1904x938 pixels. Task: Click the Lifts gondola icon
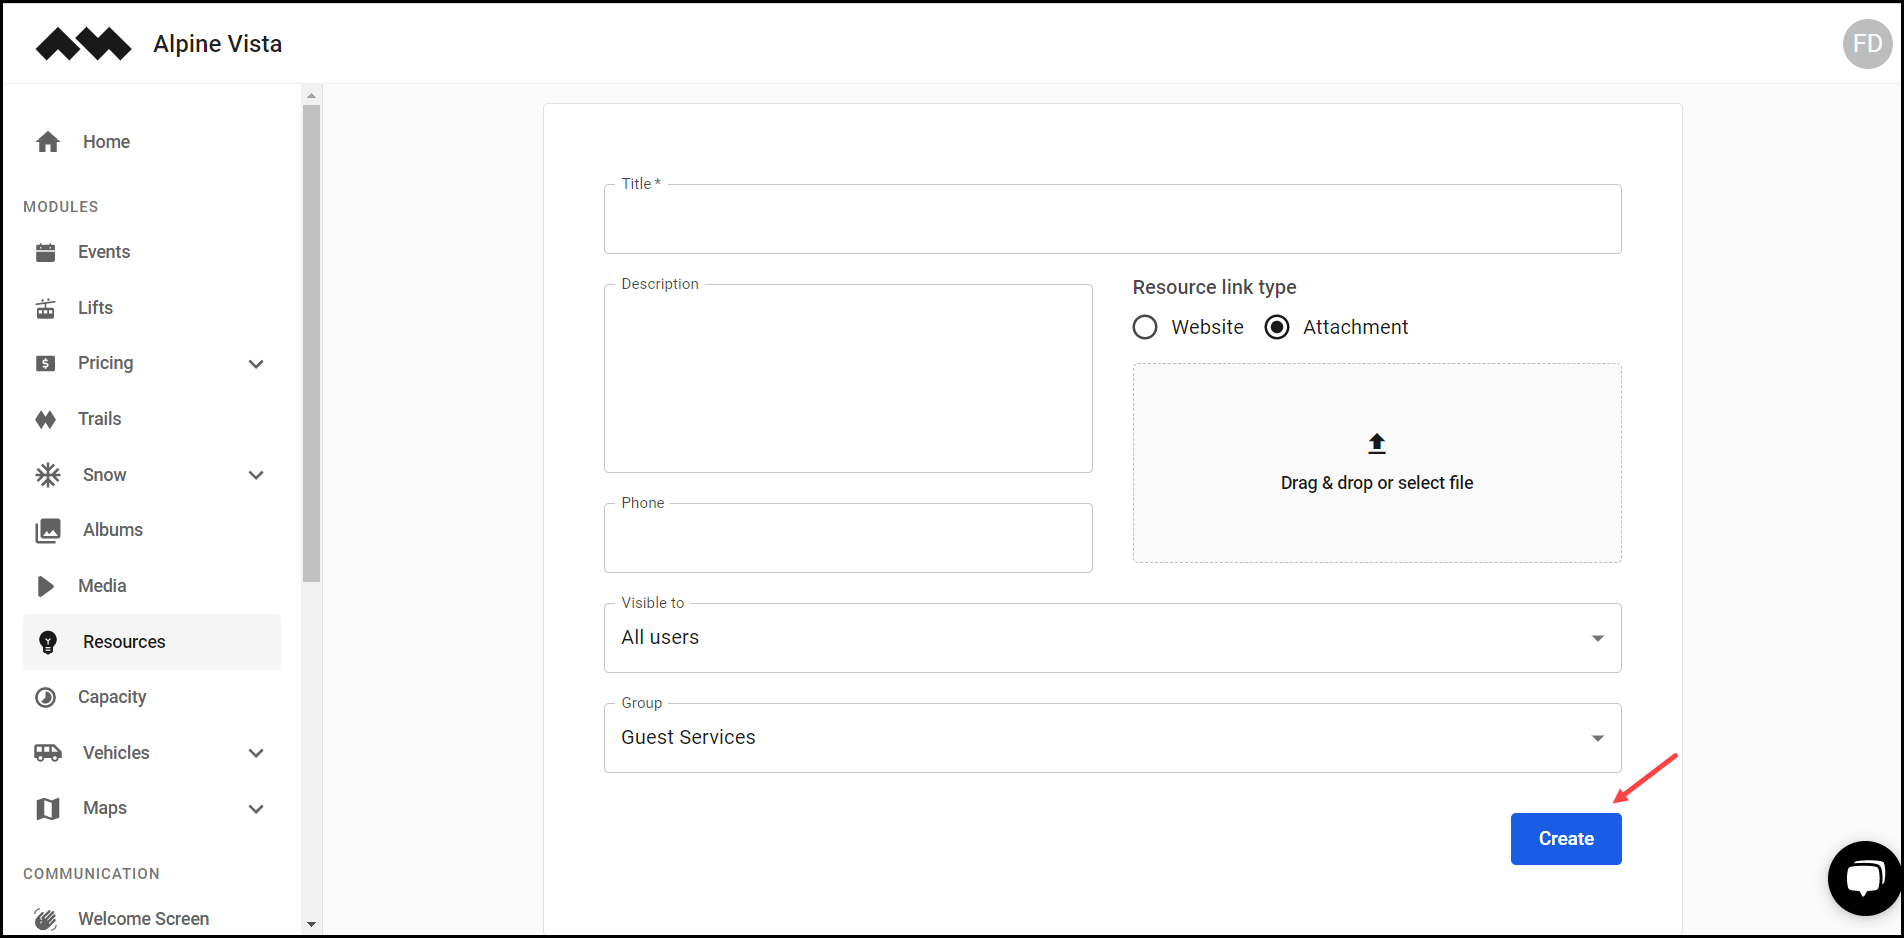46,308
